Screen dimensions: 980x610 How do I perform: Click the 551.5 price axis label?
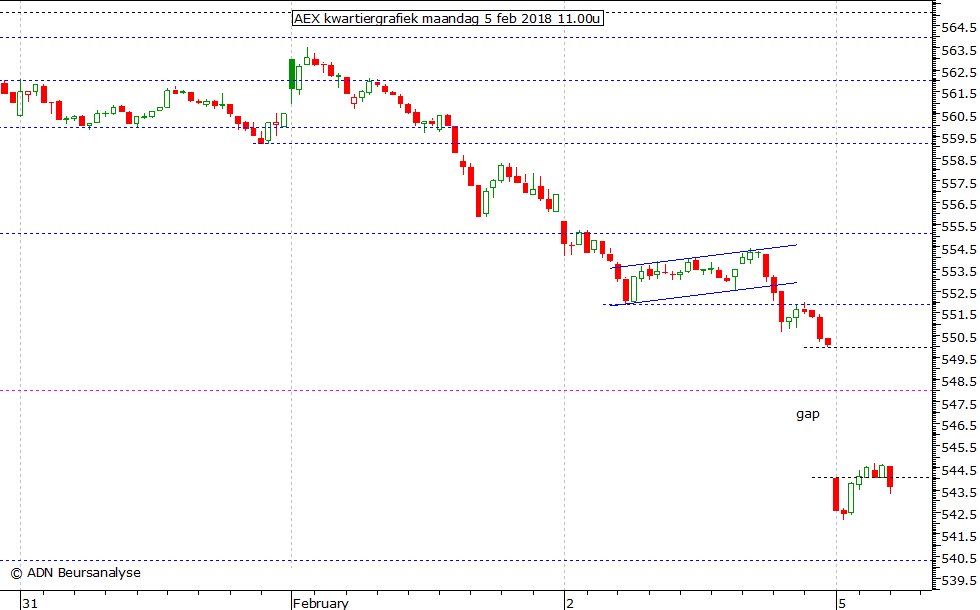(959, 316)
